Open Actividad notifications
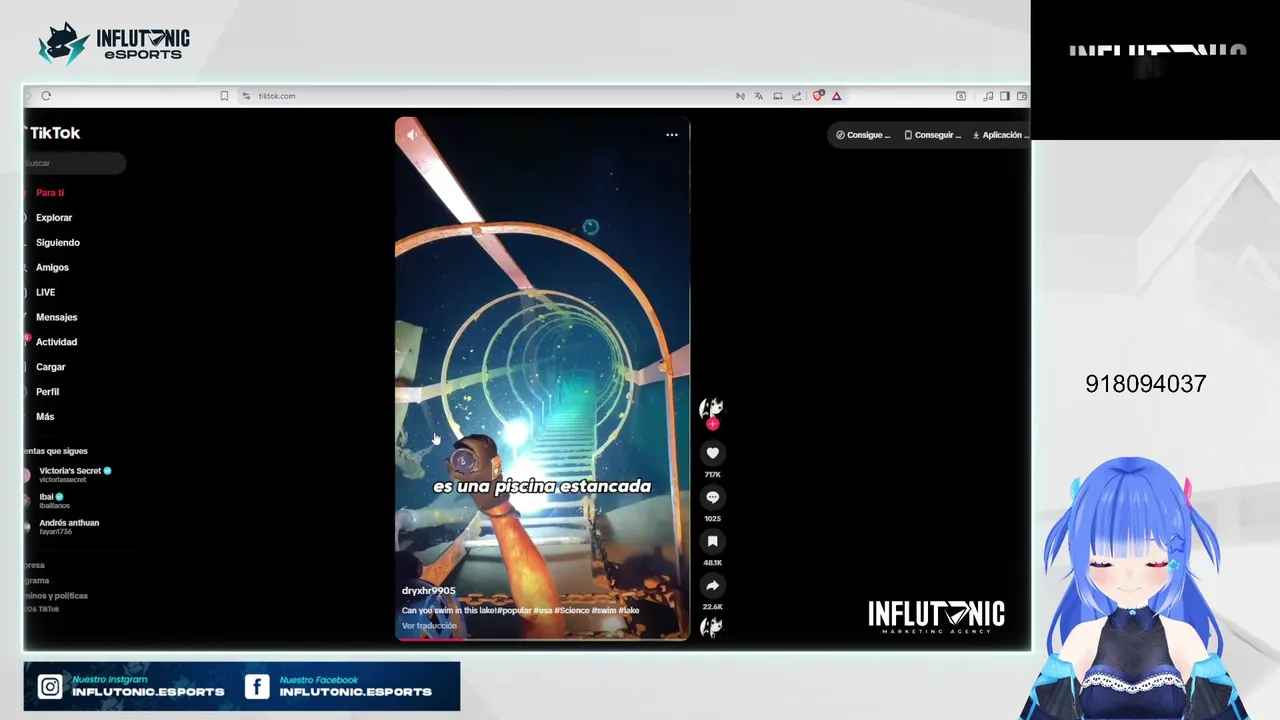Viewport: 1280px width, 720px height. (56, 342)
